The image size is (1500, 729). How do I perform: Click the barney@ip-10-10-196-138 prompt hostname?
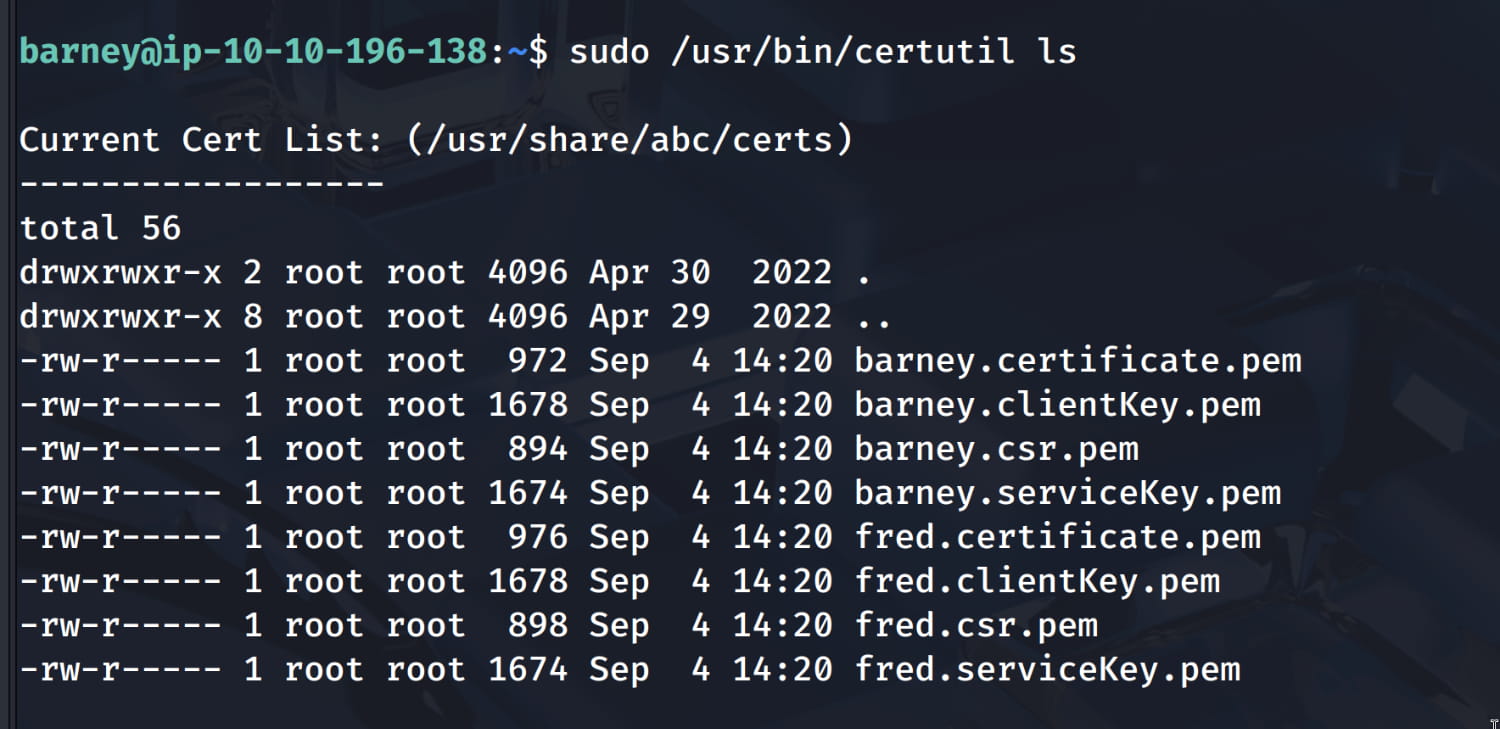pyautogui.click(x=253, y=51)
